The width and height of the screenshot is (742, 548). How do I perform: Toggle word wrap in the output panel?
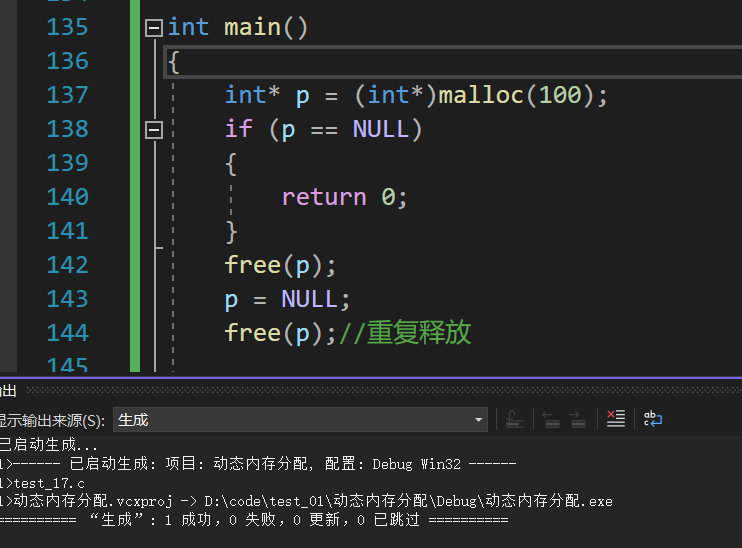[x=653, y=419]
